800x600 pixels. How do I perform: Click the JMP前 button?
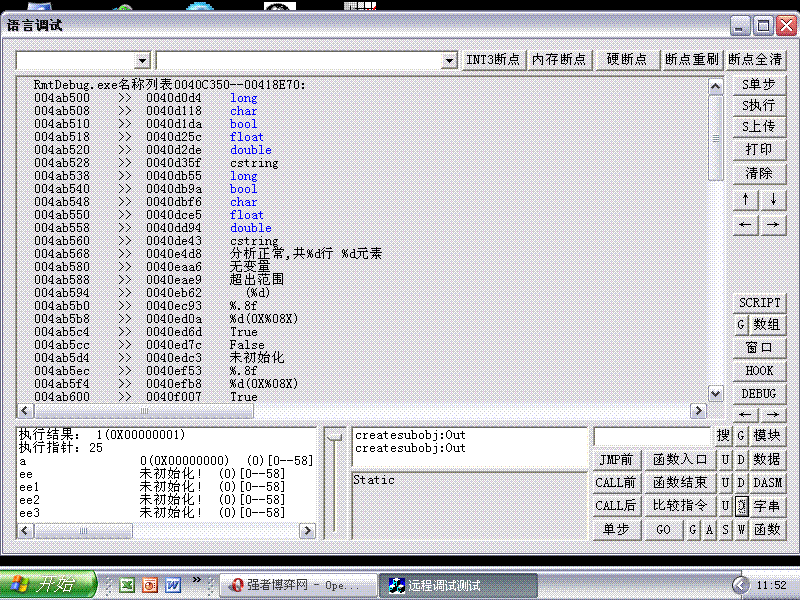[x=616, y=460]
